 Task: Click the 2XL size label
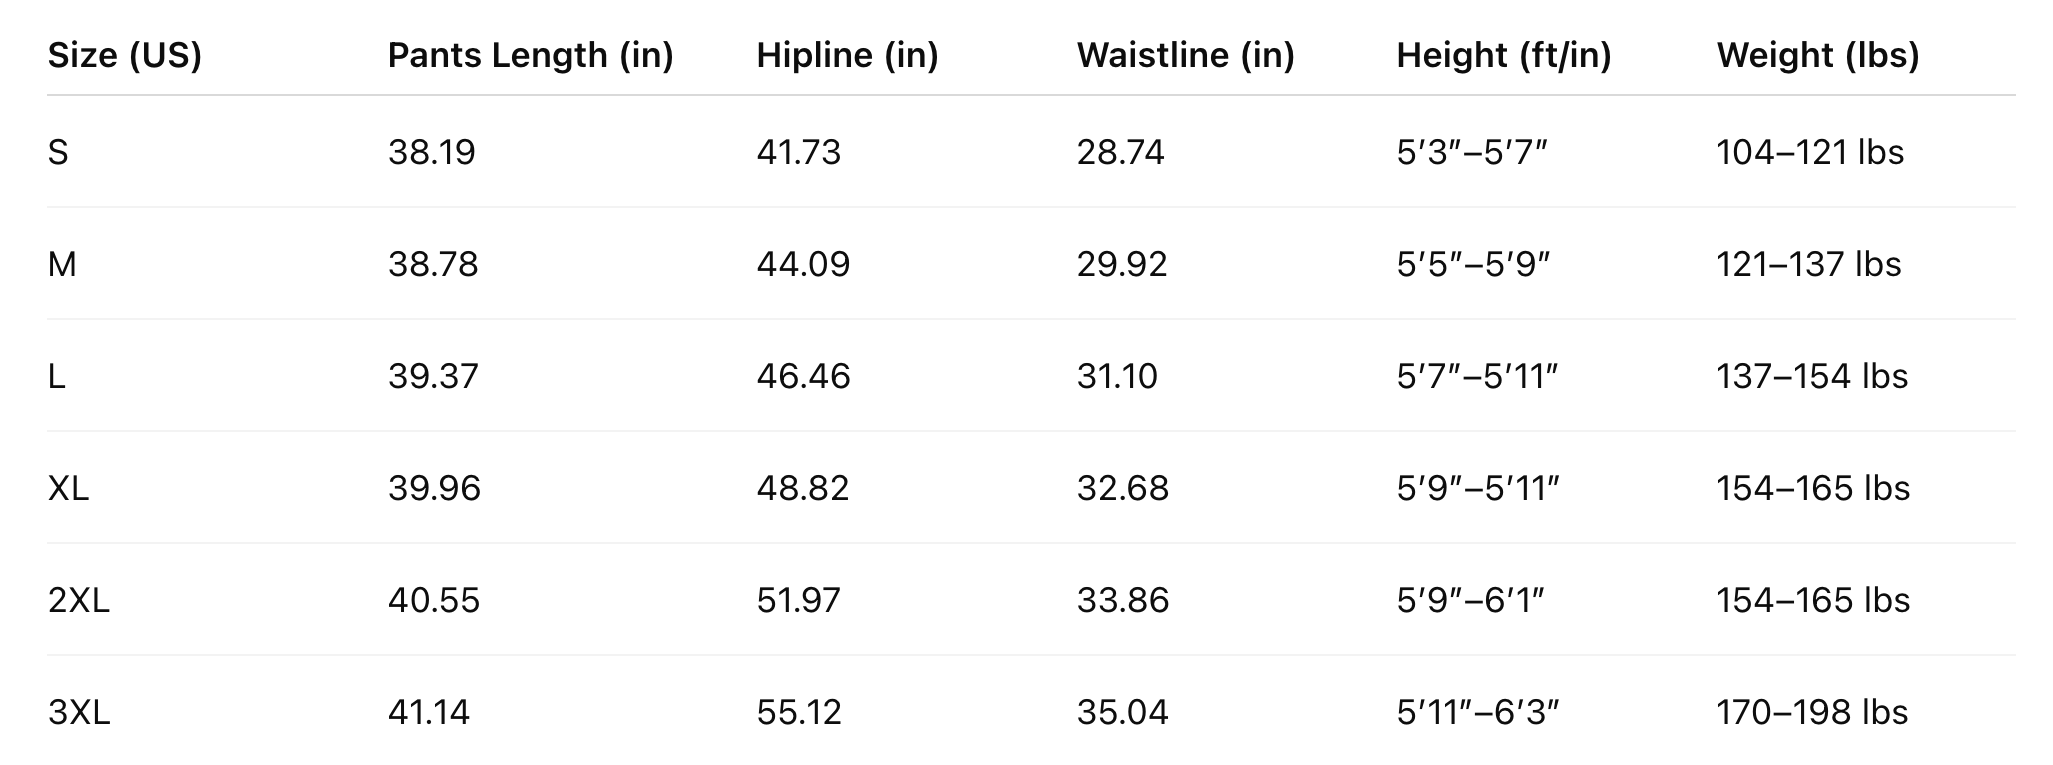pyautogui.click(x=79, y=600)
